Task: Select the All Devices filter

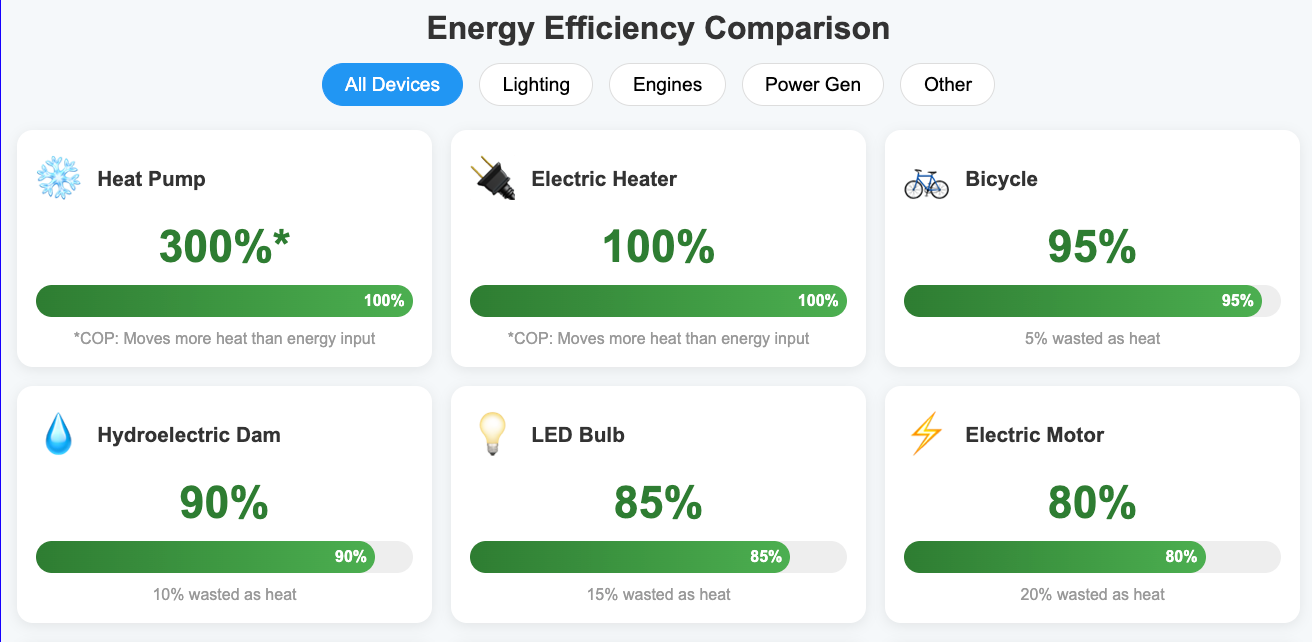Action: click(x=392, y=84)
